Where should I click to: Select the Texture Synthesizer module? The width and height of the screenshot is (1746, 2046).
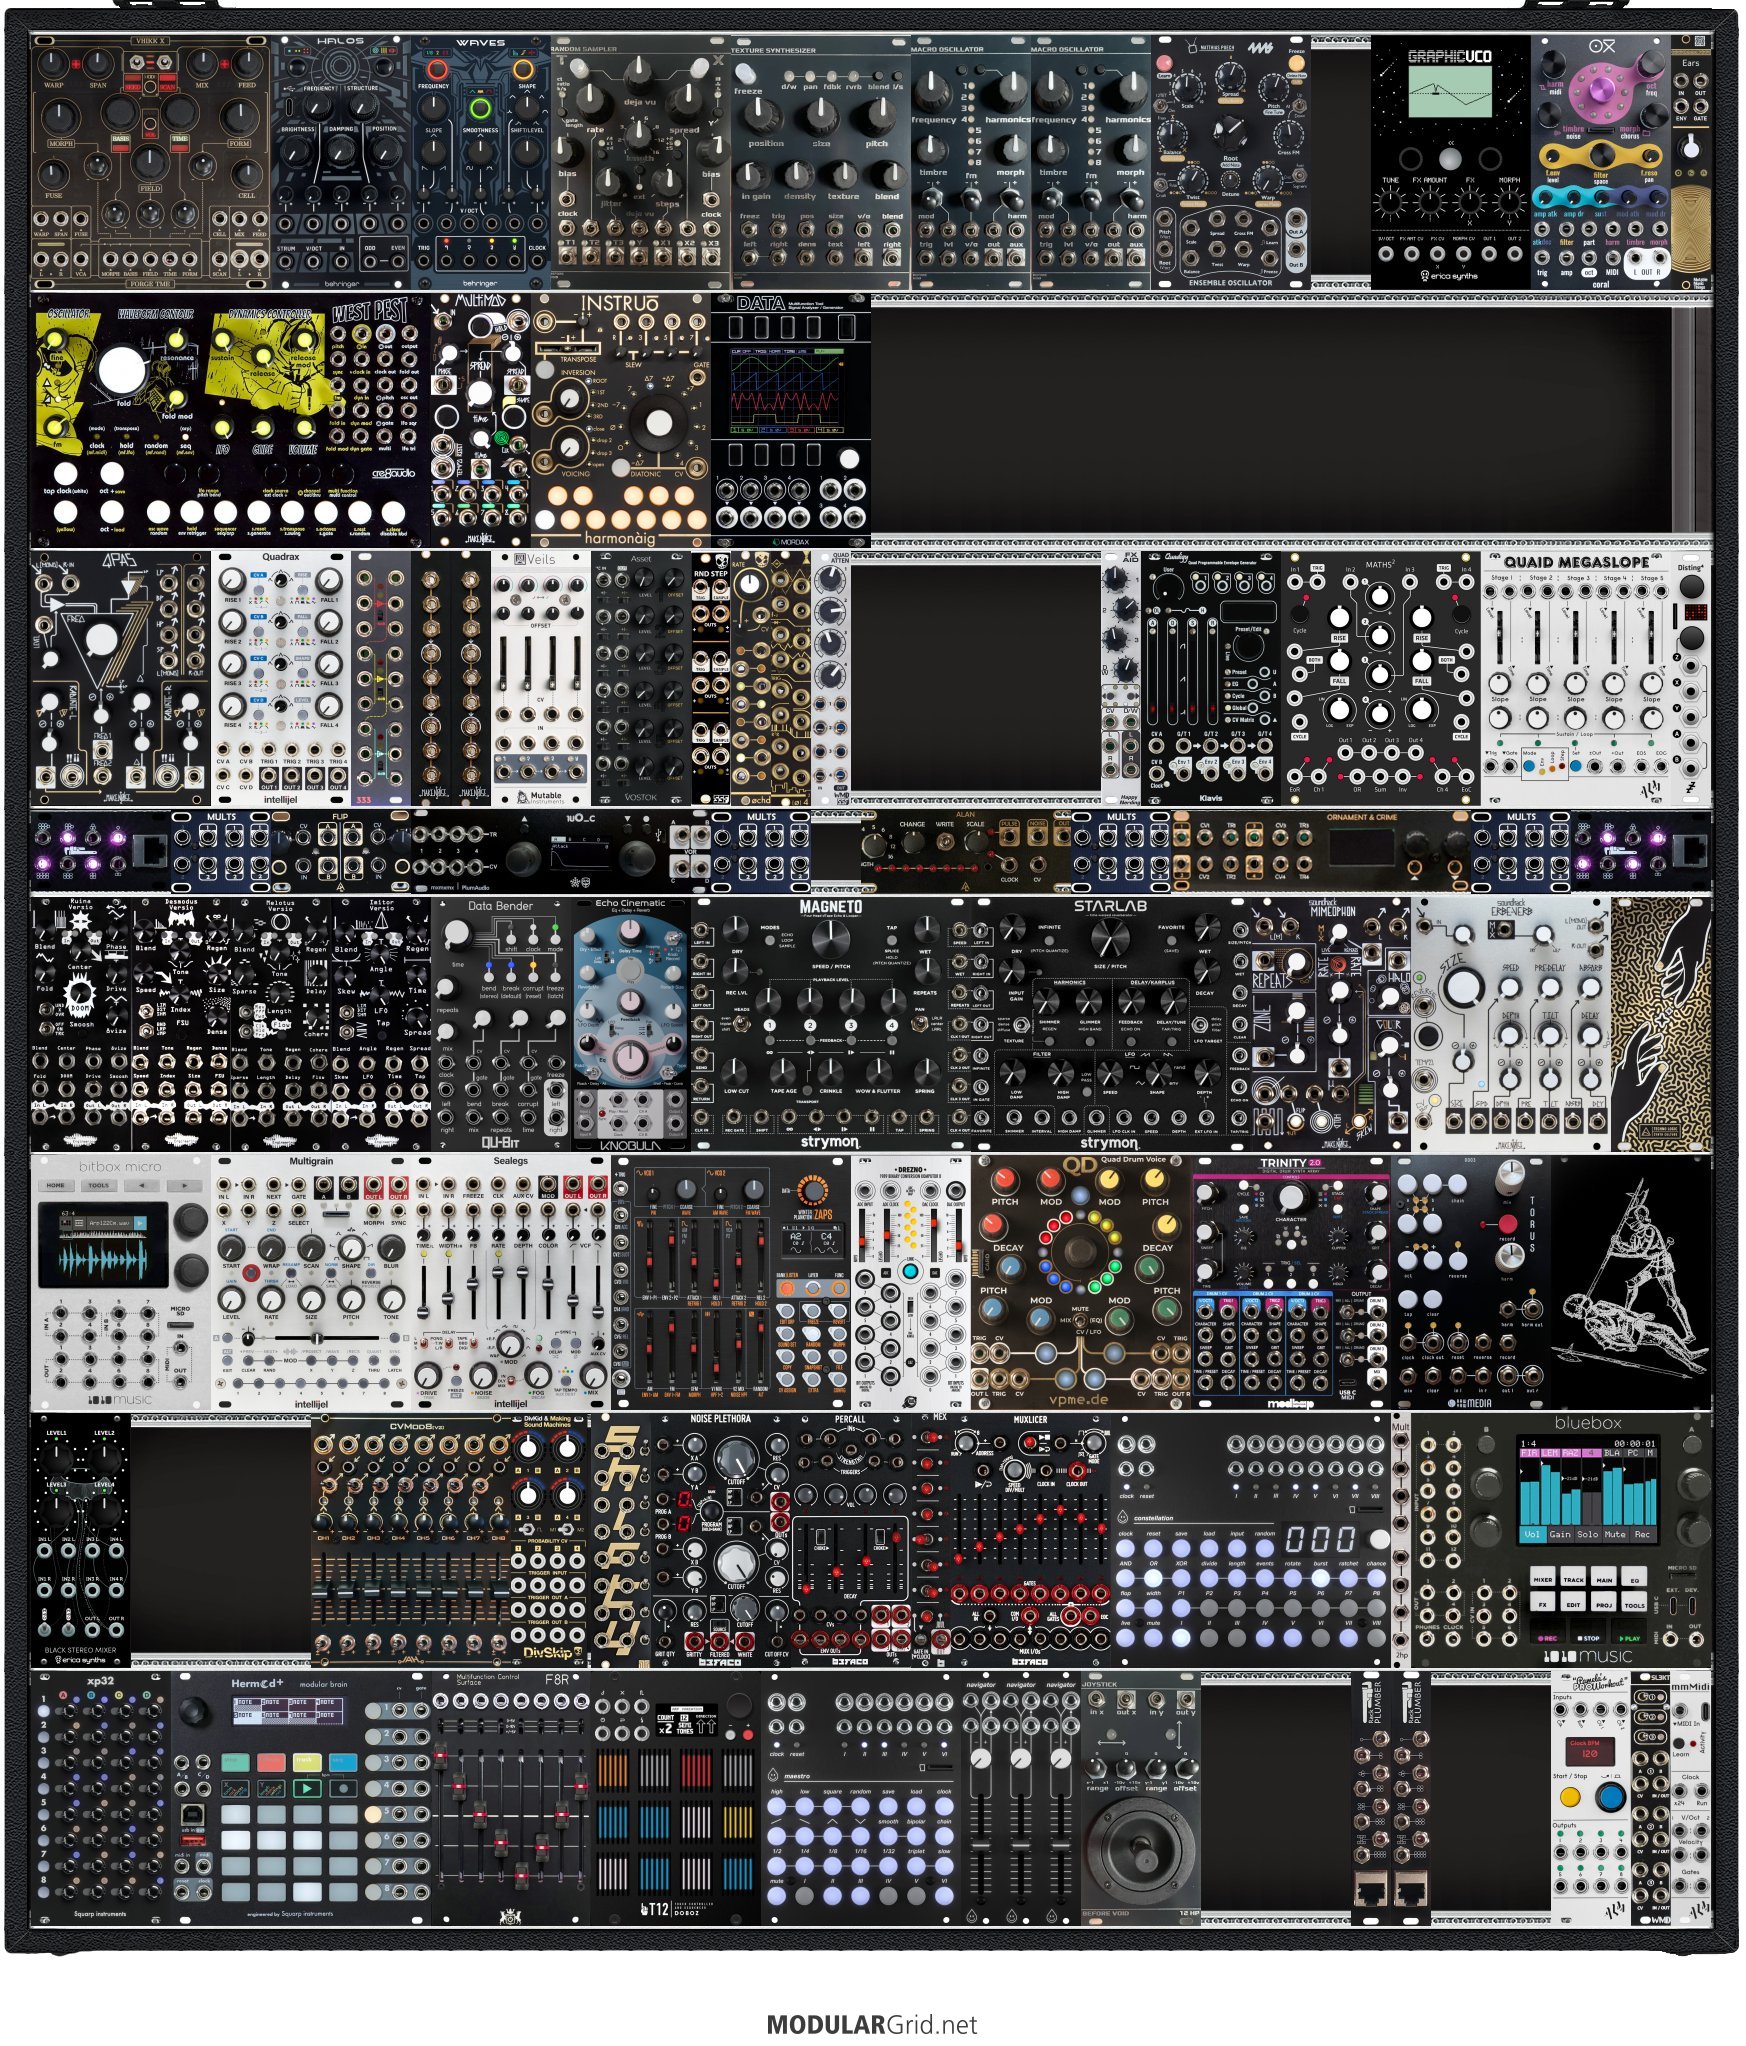(820, 163)
